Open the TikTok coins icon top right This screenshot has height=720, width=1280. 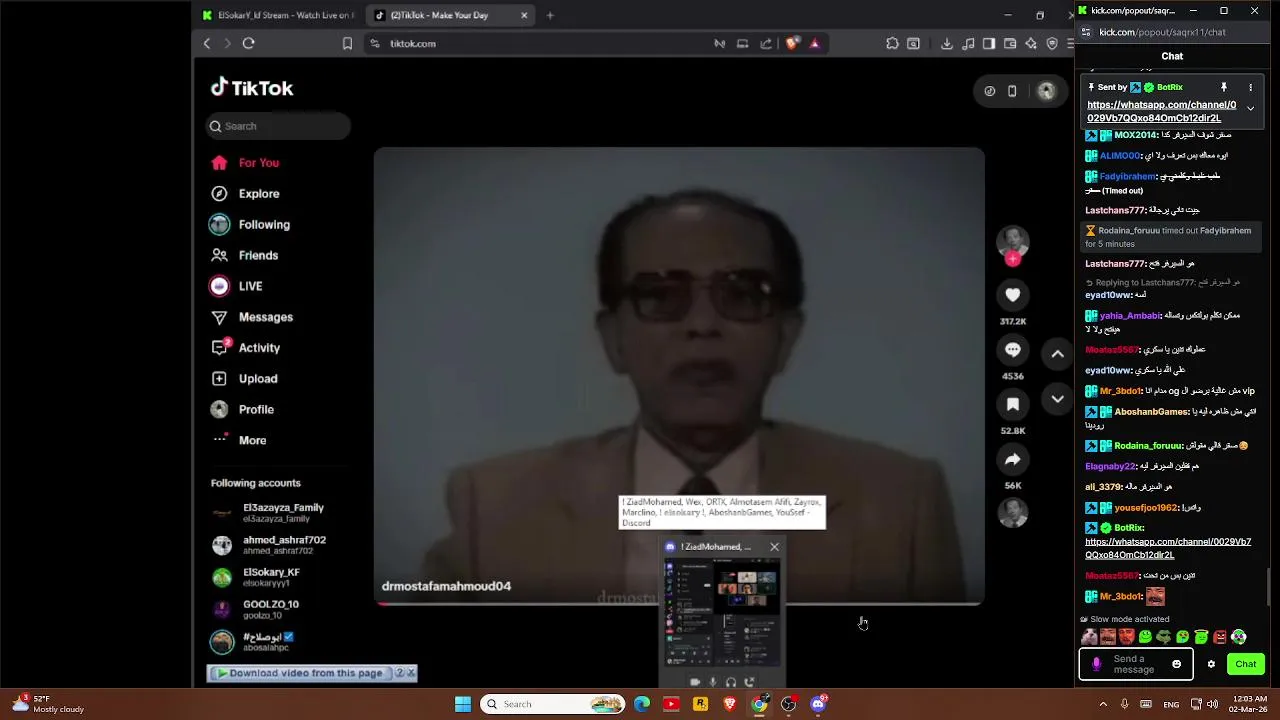coord(989,91)
